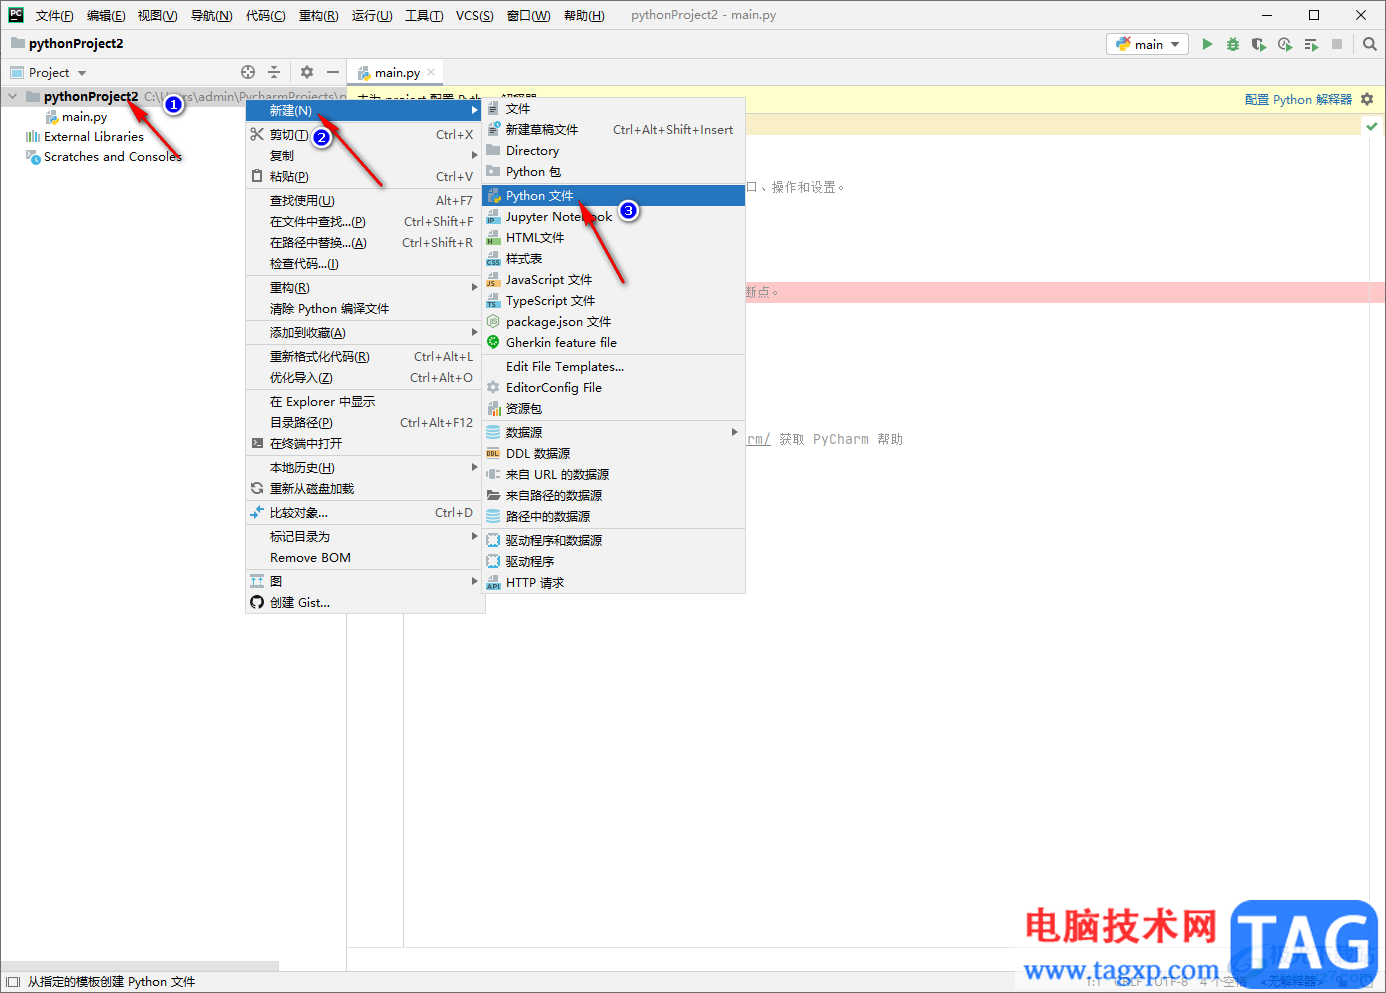Click the Jupyter Notebook icon
This screenshot has width=1386, height=993.
click(493, 217)
